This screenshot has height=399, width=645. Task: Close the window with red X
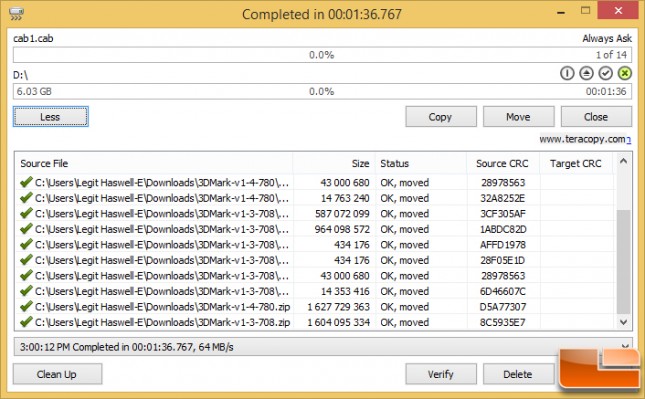click(x=618, y=10)
